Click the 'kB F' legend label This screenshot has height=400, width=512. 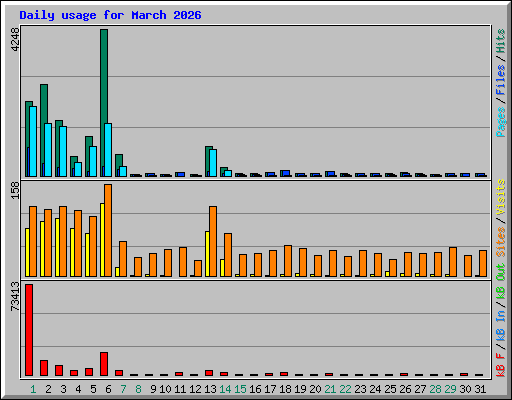(x=501, y=365)
